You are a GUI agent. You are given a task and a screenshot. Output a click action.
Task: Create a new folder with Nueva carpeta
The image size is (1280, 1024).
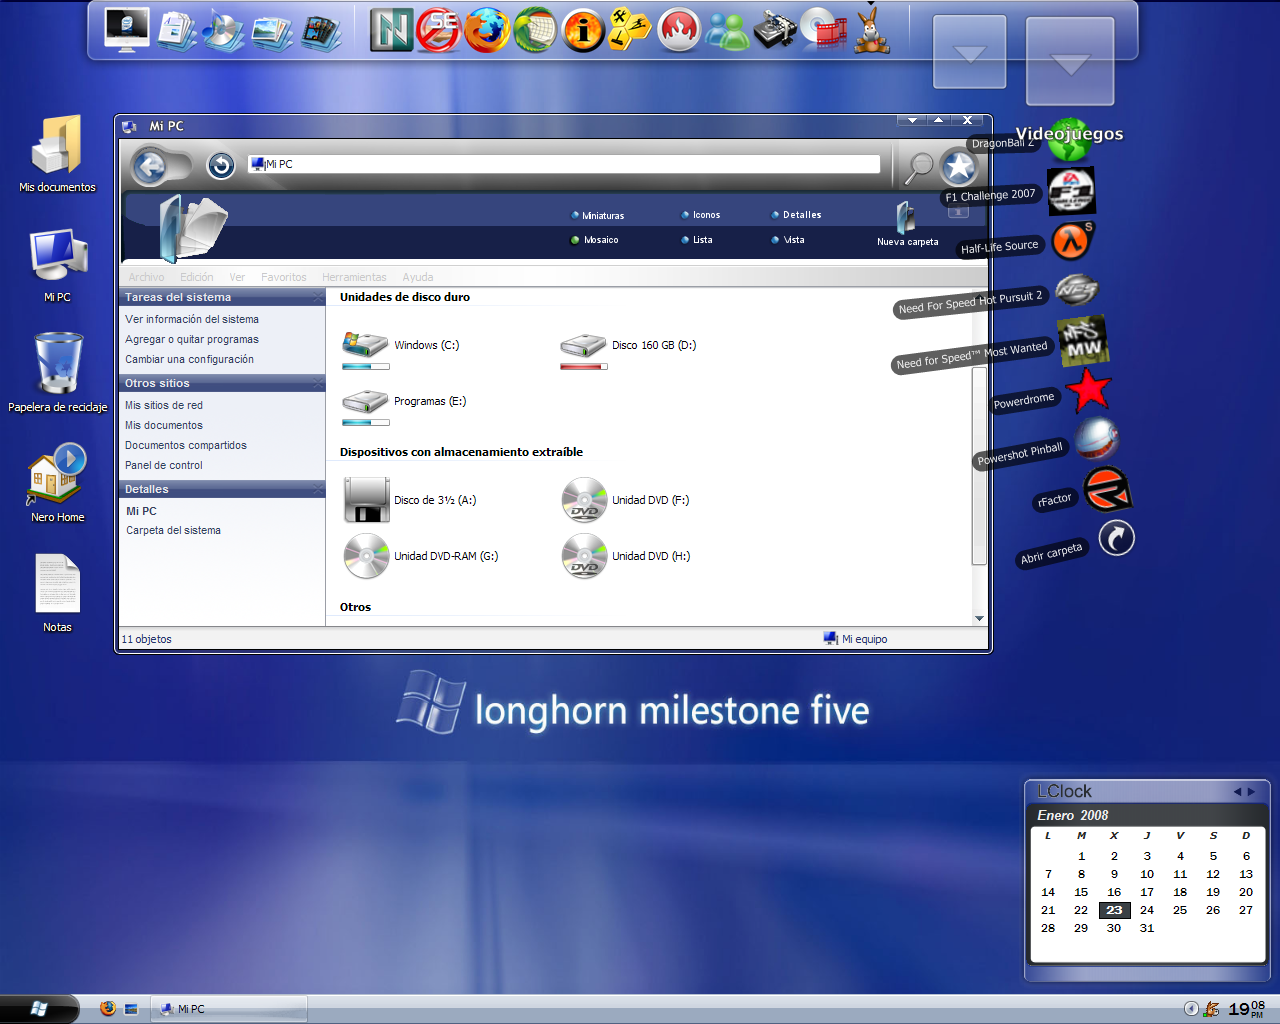point(907,224)
